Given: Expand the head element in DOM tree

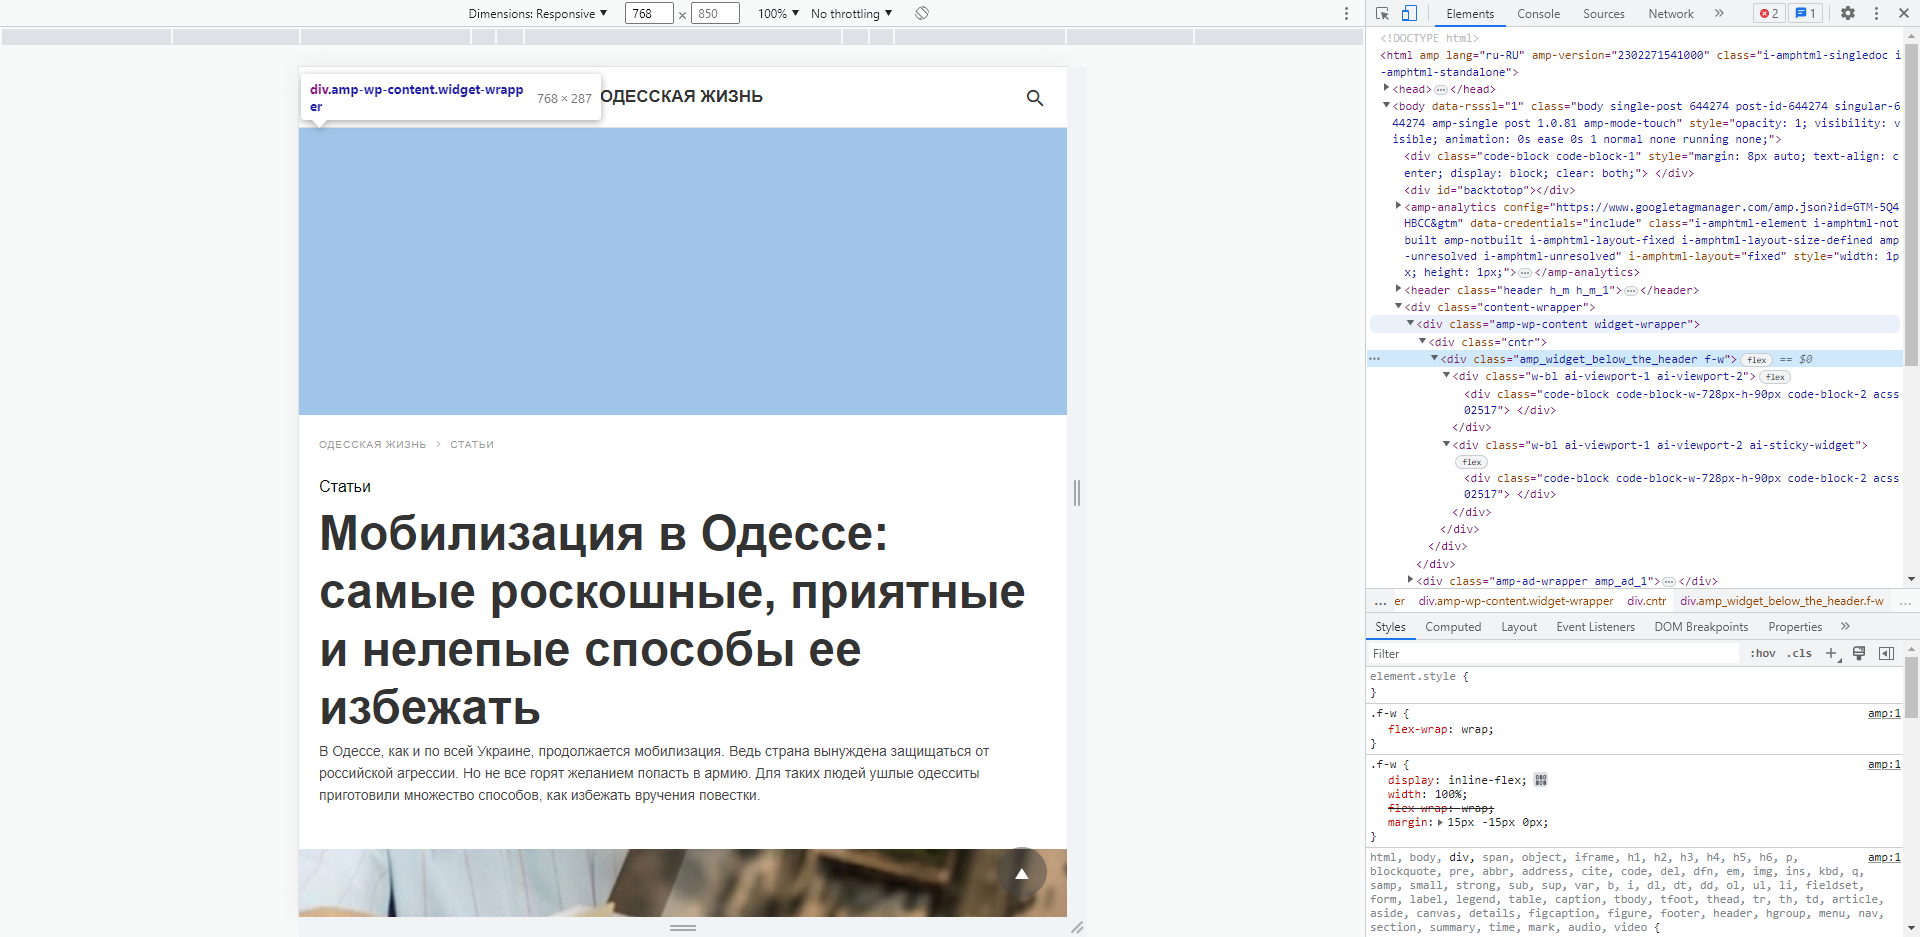Looking at the screenshot, I should point(1386,89).
